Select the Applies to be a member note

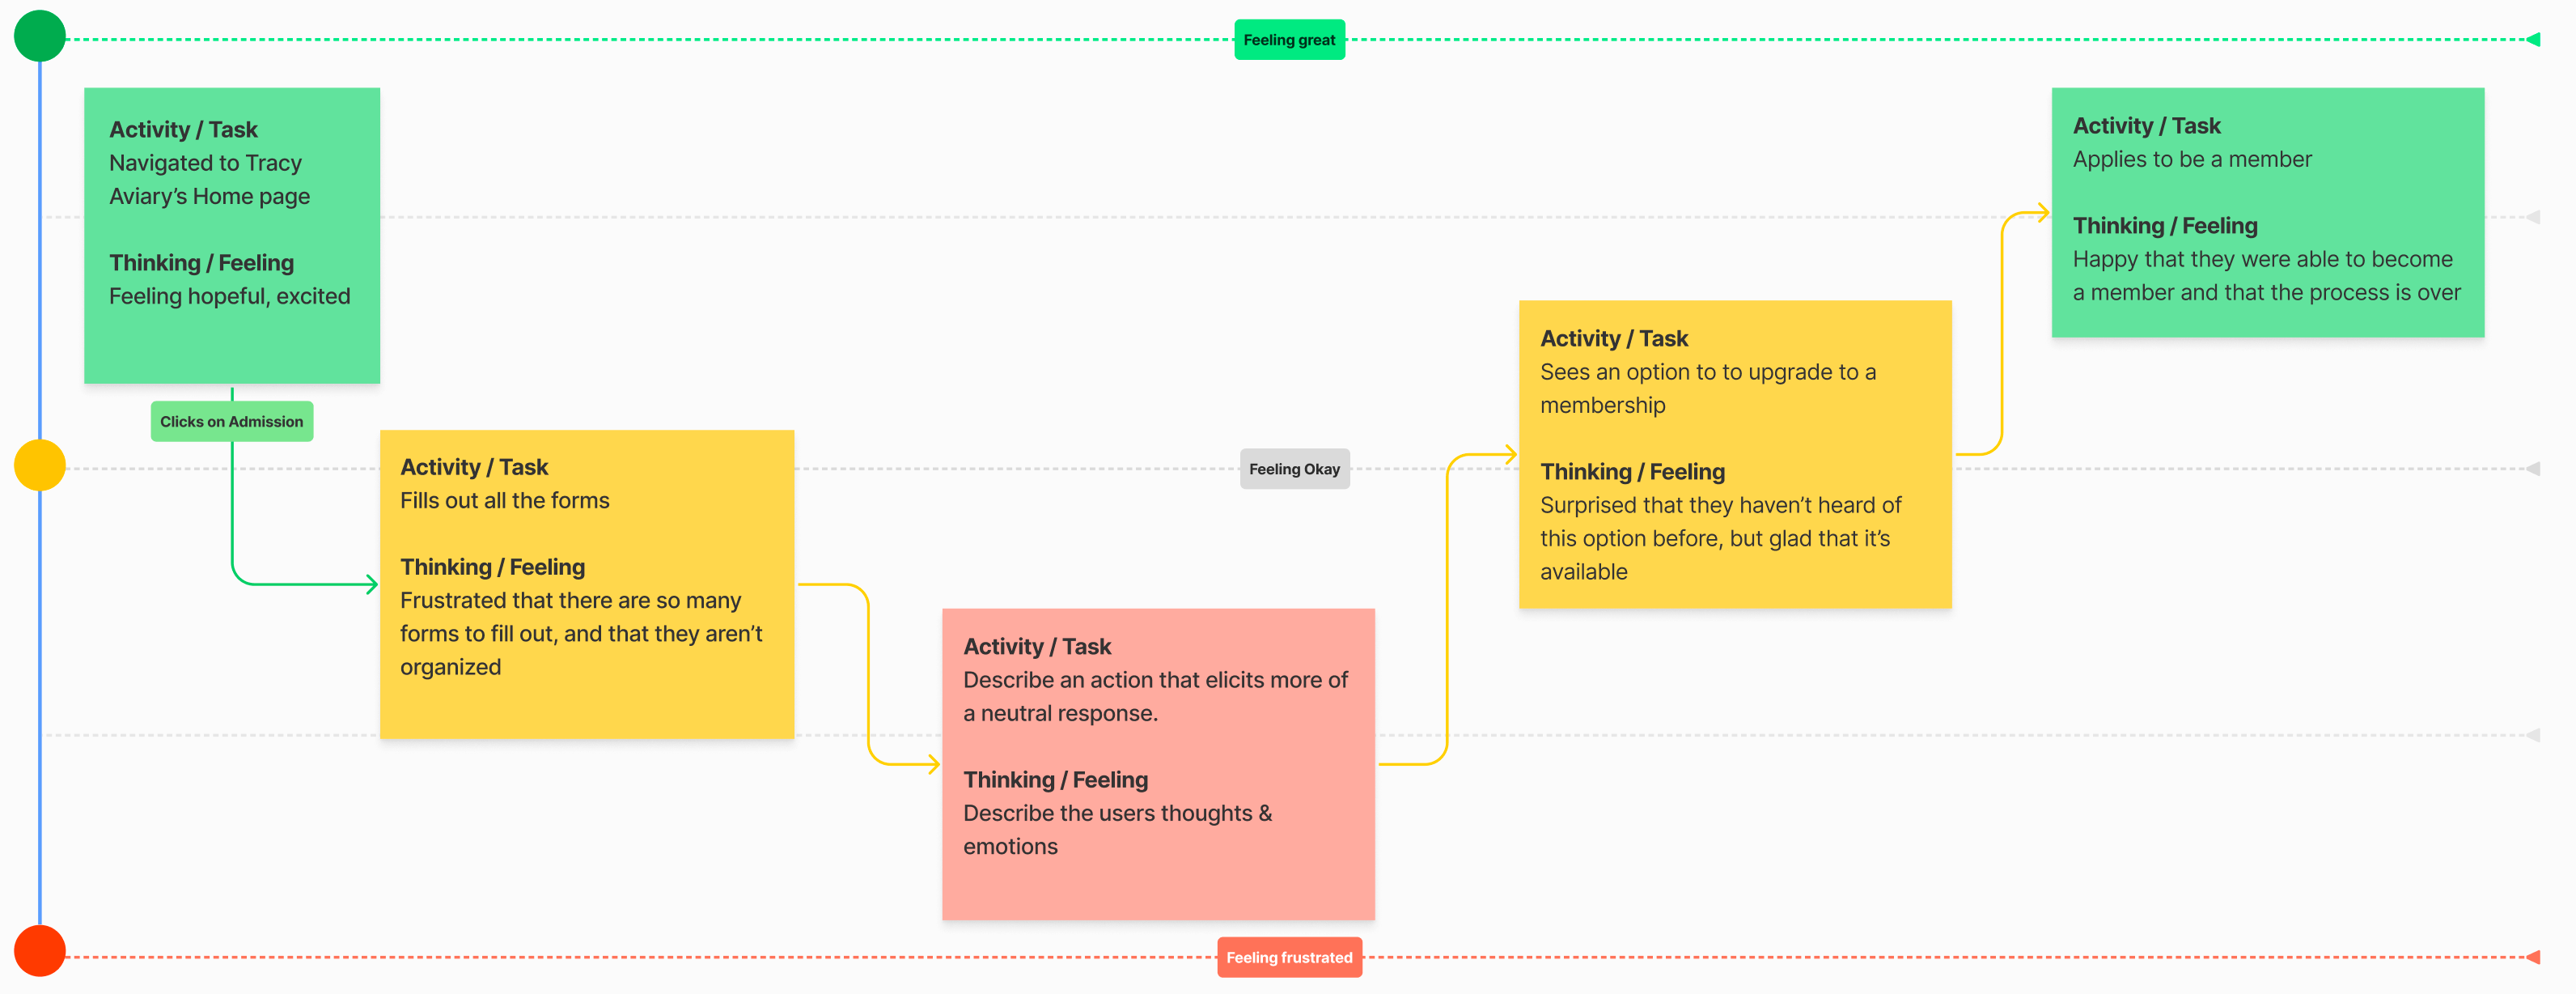(2268, 212)
